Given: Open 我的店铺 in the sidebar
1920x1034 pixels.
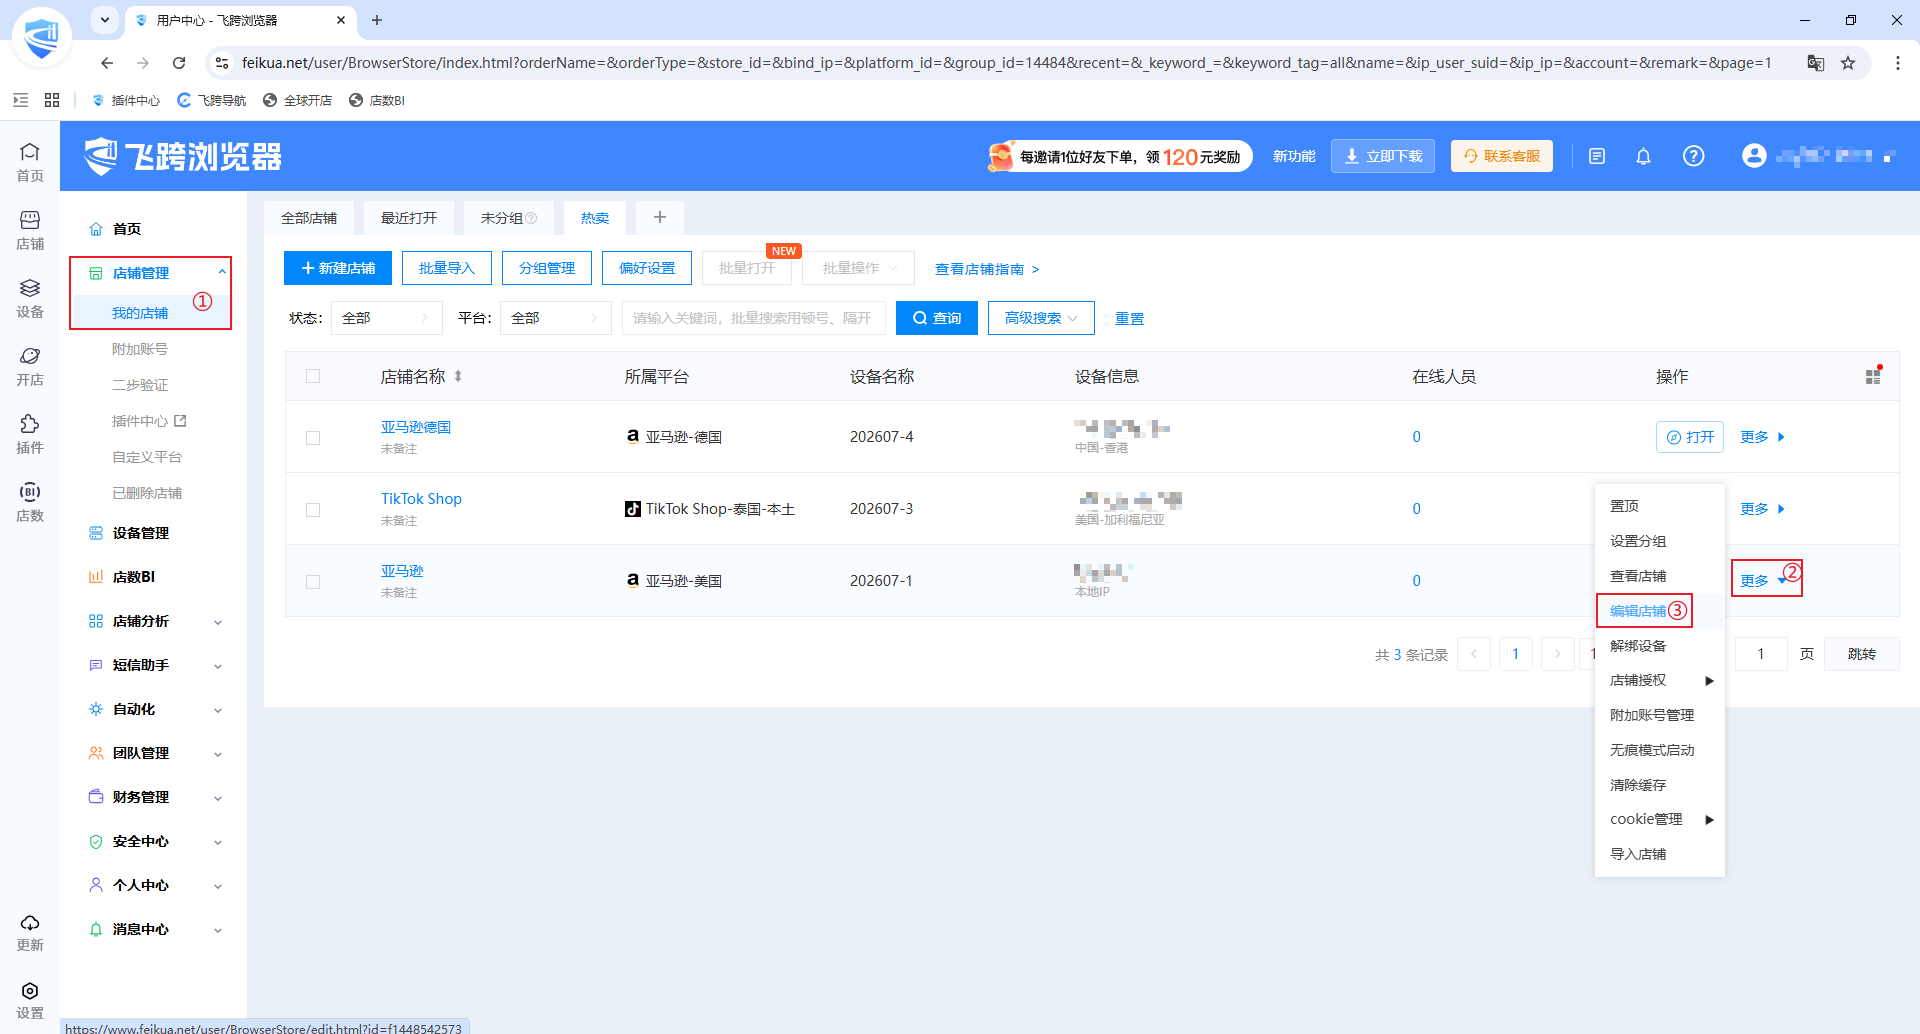Looking at the screenshot, I should click(140, 313).
